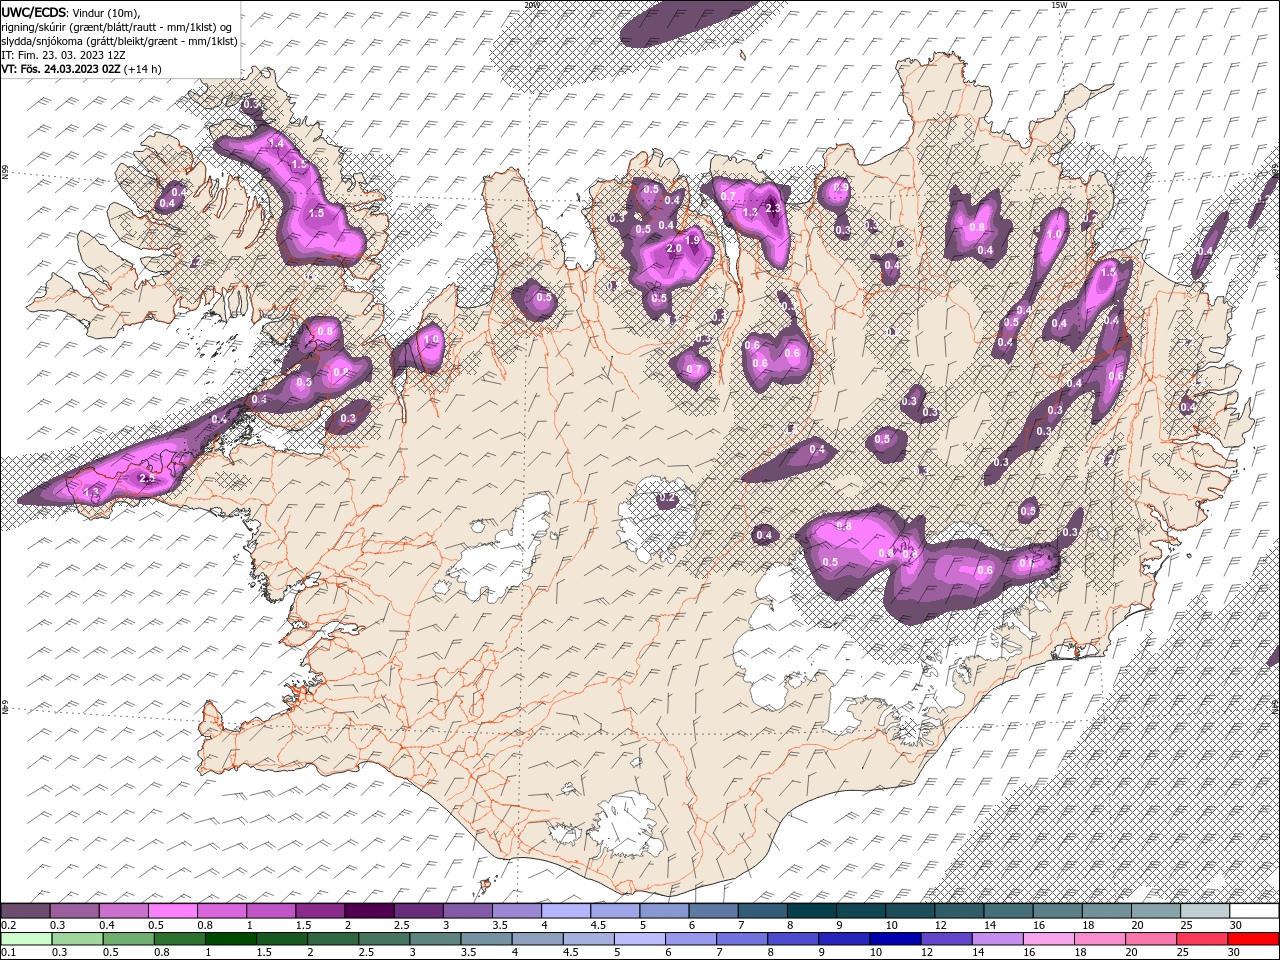Pick the darkest green 1–1.5 rain legend swatch

point(231,939)
